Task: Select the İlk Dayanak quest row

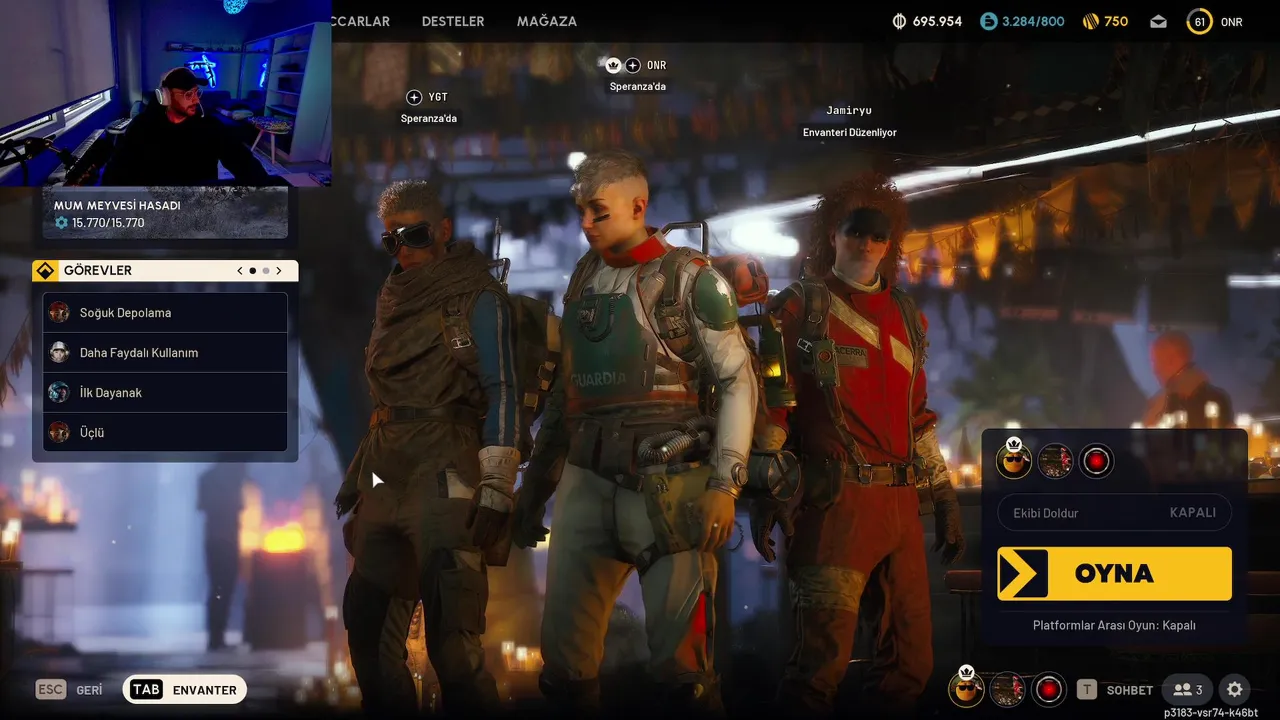Action: [165, 392]
